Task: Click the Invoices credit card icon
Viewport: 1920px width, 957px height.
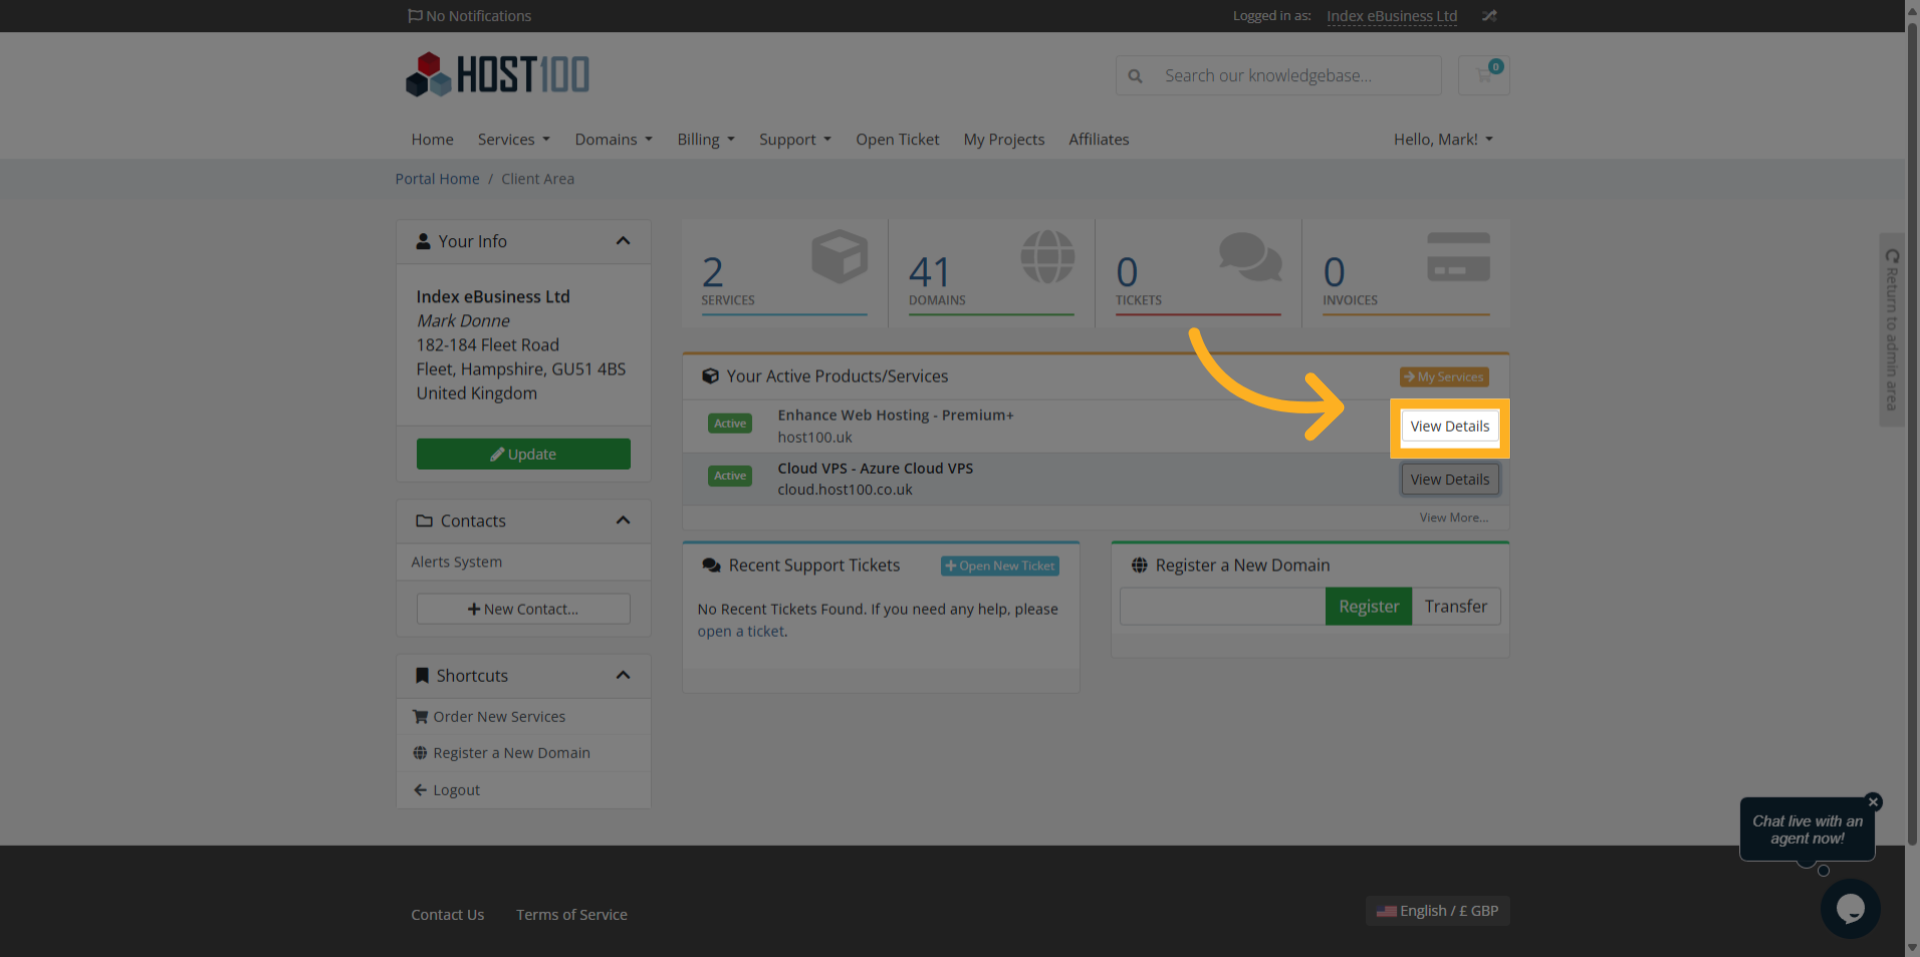Action: 1458,257
